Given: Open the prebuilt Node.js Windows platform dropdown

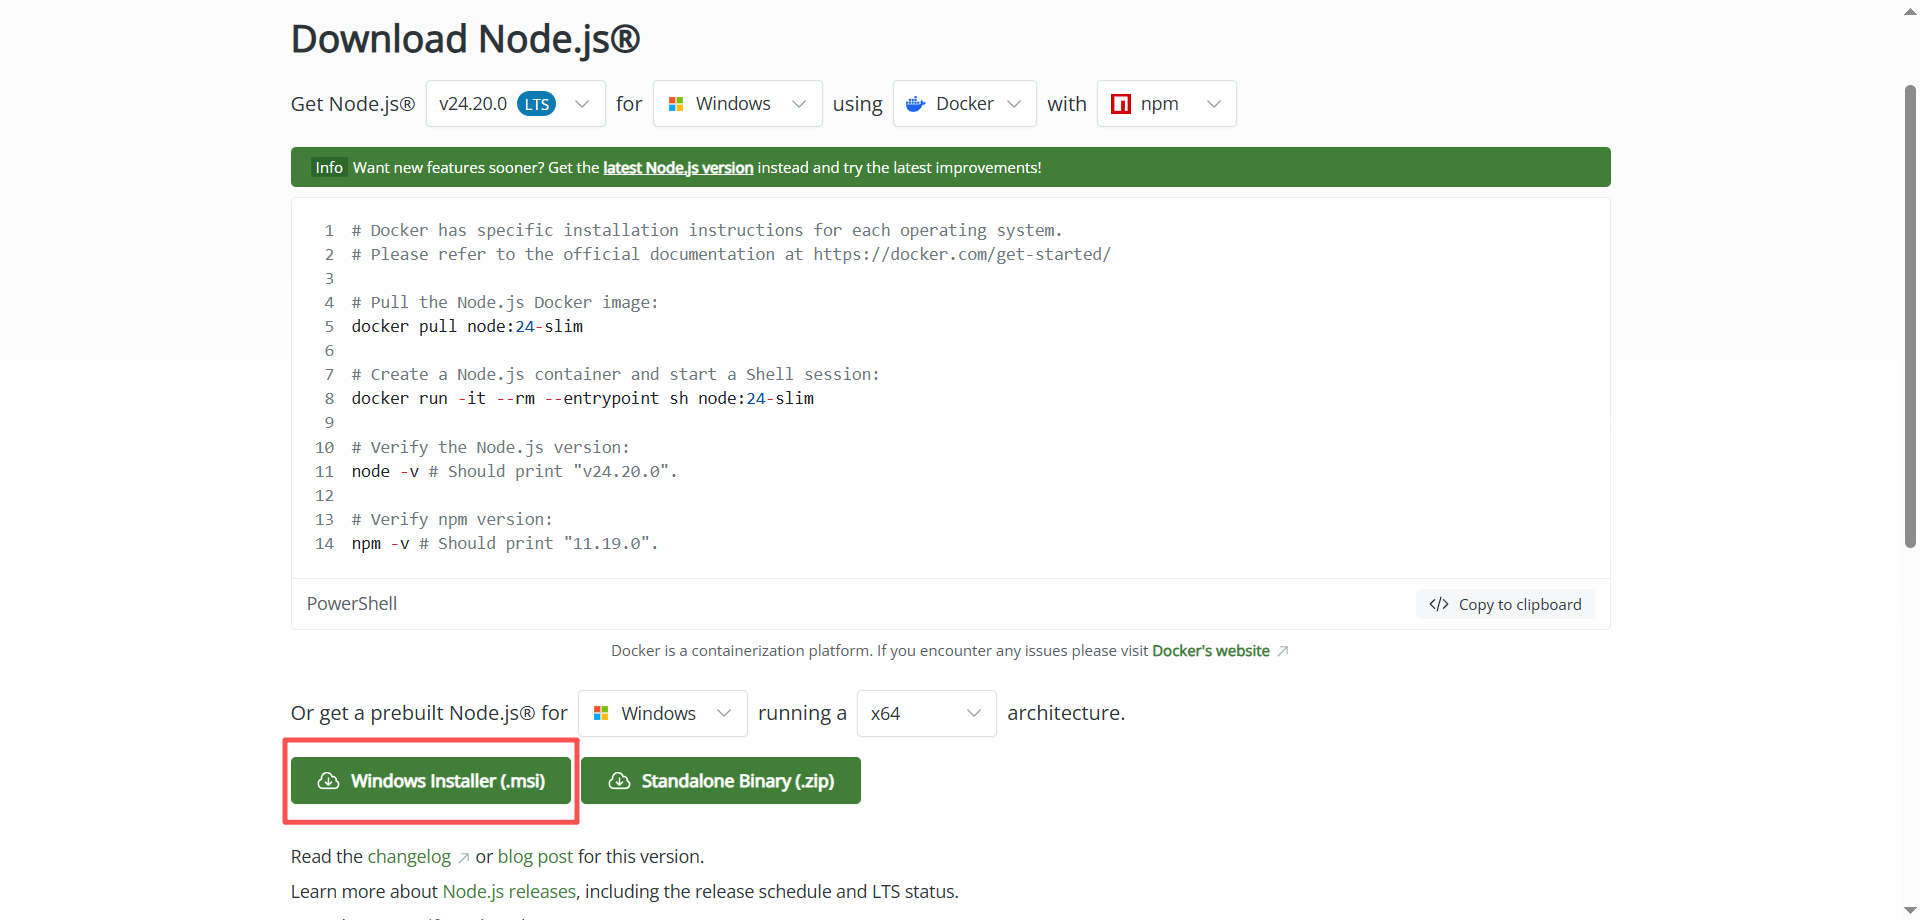Looking at the screenshot, I should tap(662, 713).
